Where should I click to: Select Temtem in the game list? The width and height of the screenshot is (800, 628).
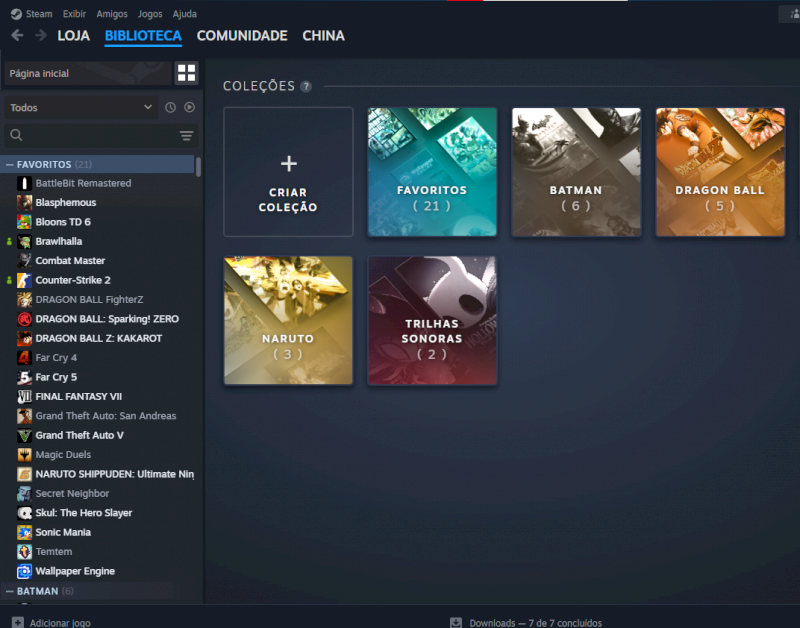(x=54, y=551)
